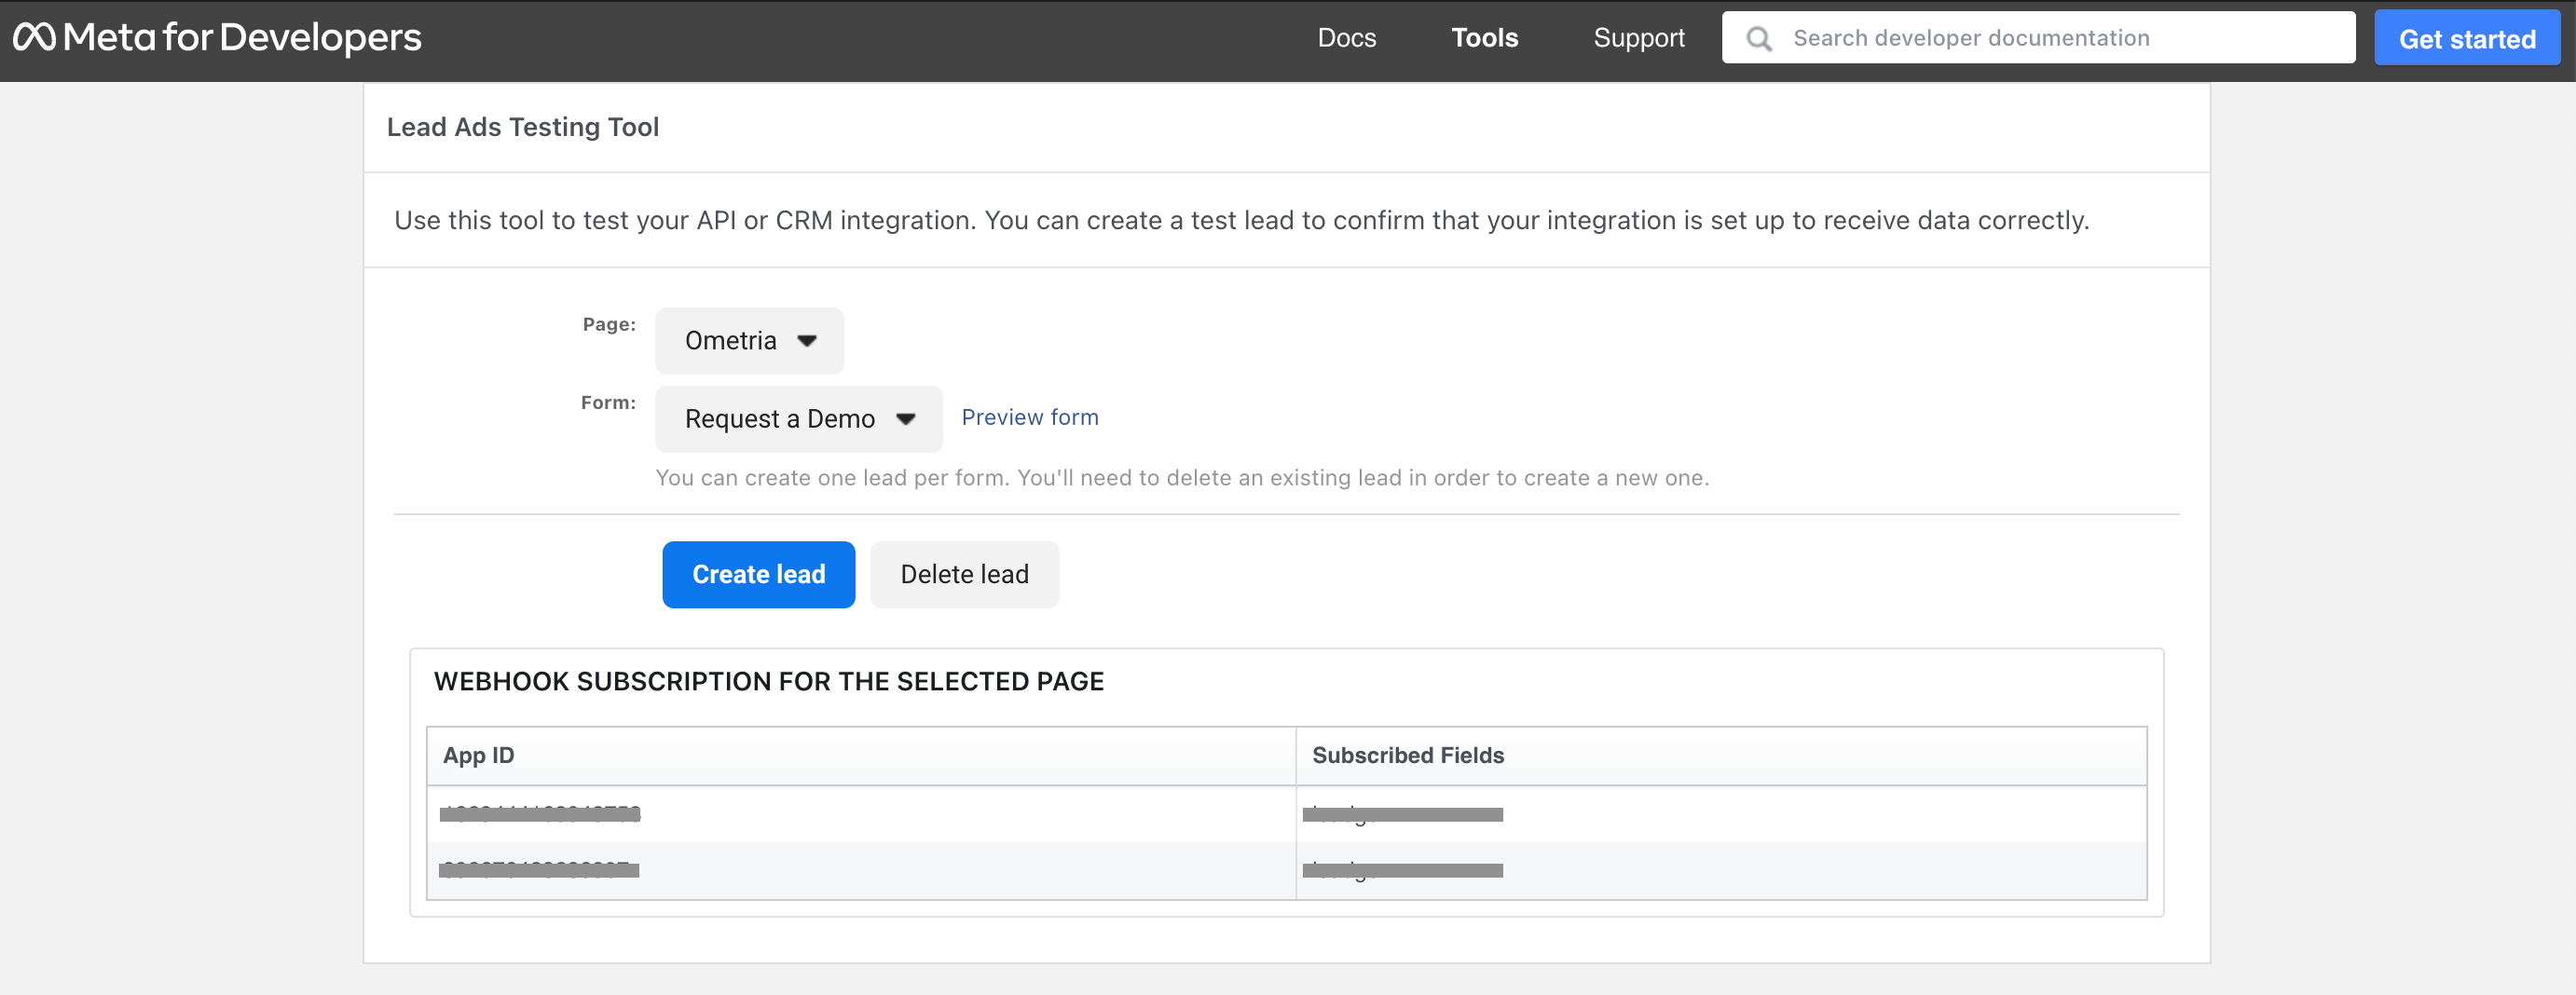
Task: Click the 'Use this tool to test your API' description
Action: 1241,221
